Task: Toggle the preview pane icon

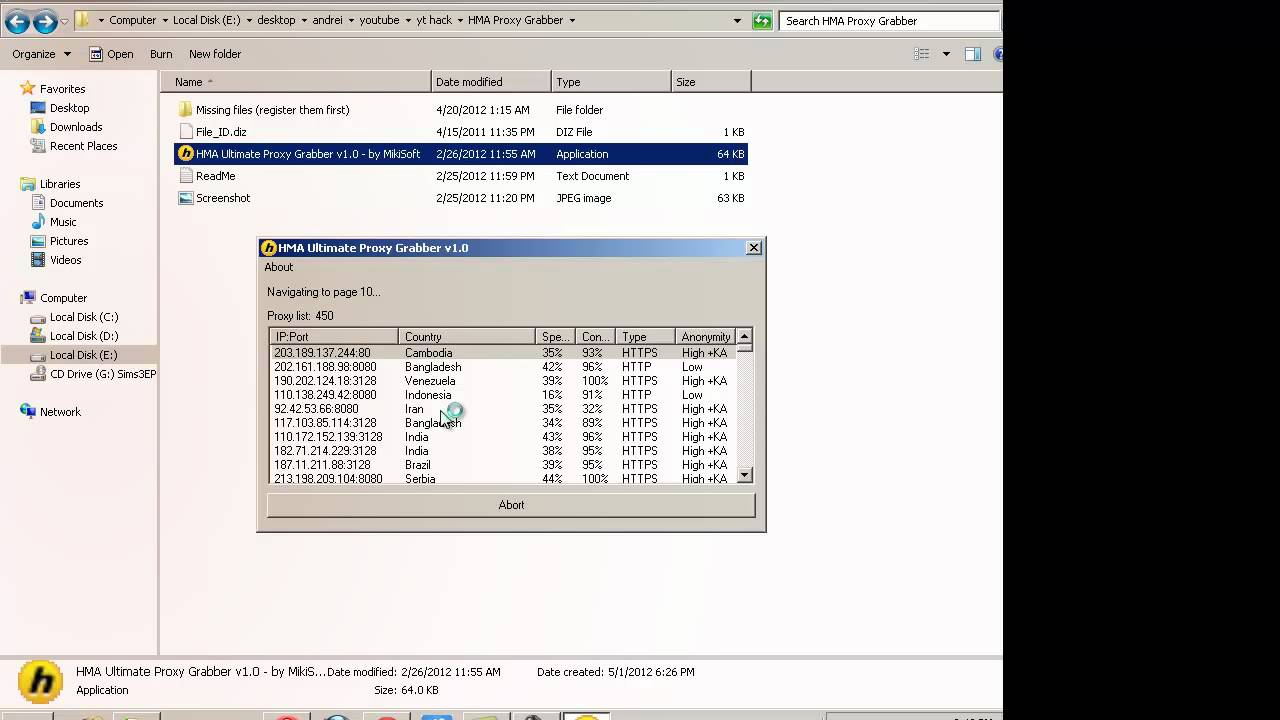Action: [972, 54]
